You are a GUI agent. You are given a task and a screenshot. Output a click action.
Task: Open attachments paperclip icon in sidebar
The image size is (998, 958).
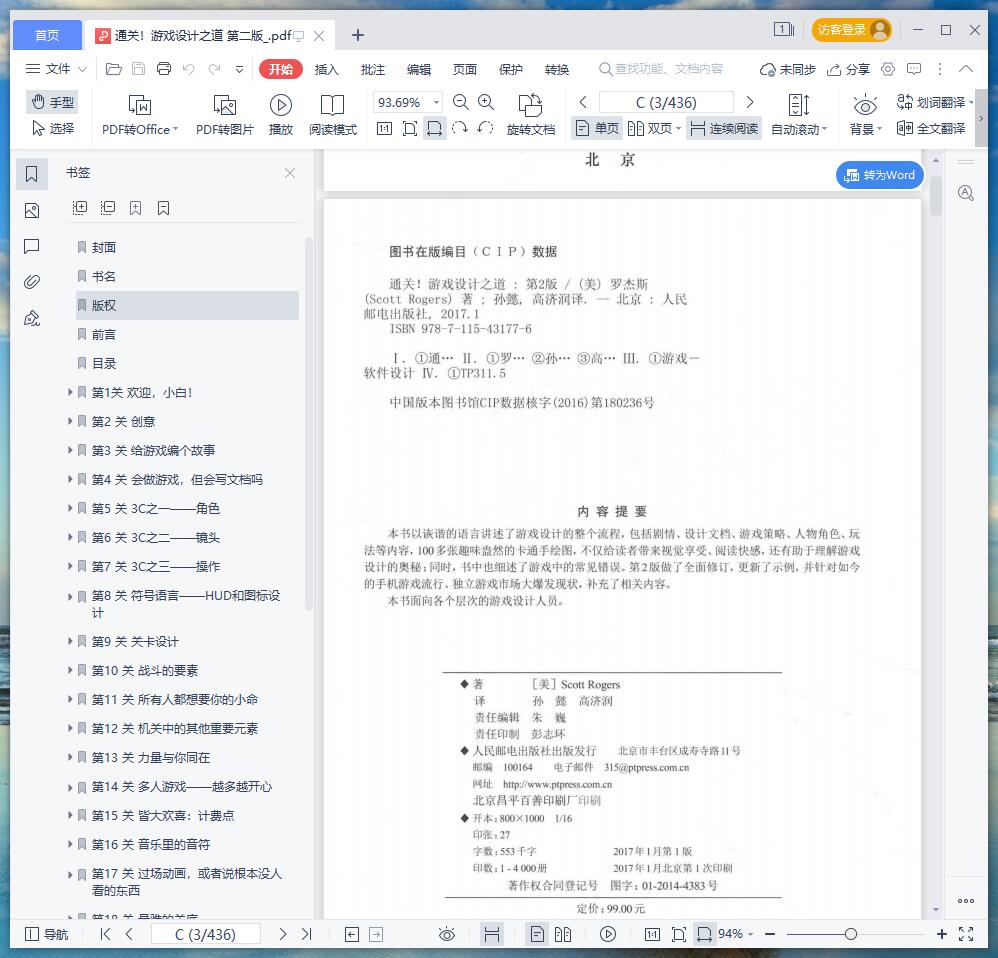coord(32,281)
